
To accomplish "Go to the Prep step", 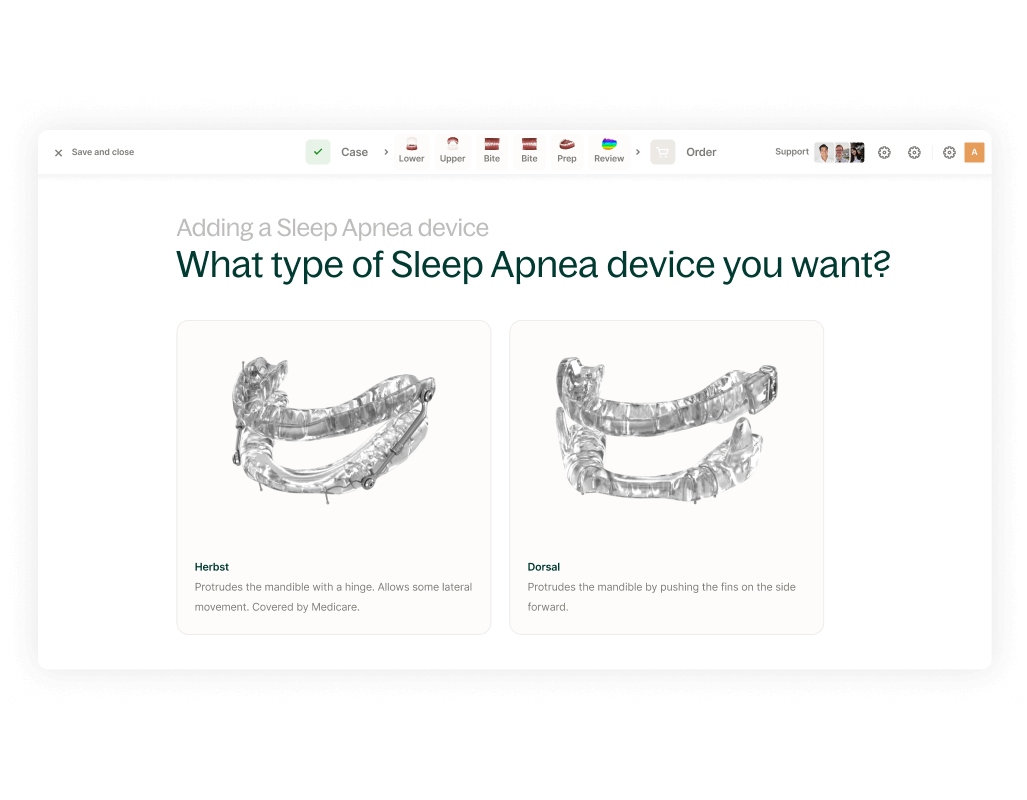I will coord(567,151).
